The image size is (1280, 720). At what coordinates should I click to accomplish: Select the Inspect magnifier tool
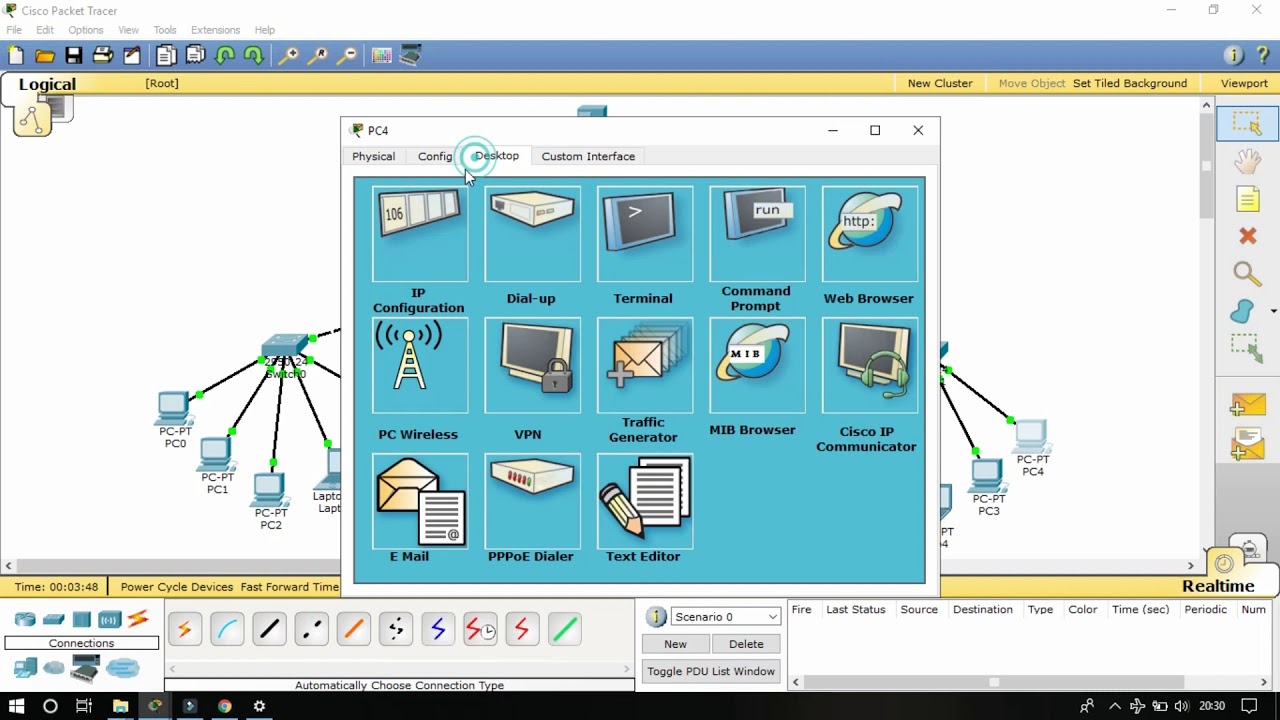click(1247, 274)
